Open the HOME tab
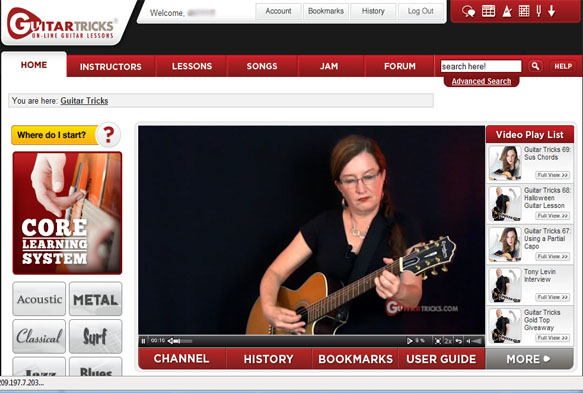Viewport: 583px width, 393px height. point(34,65)
